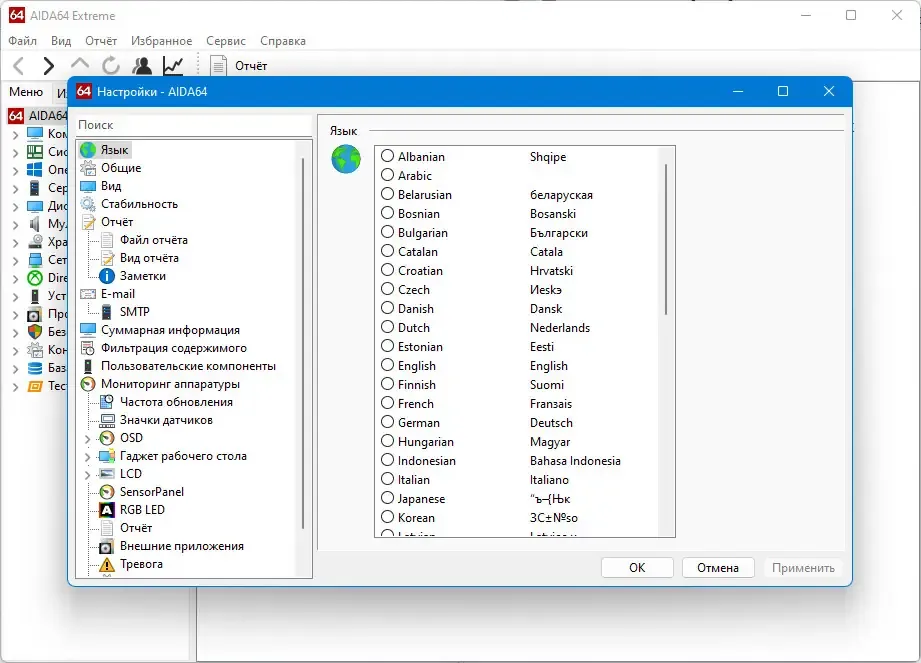Open the Вид menu in menu bar

click(x=60, y=41)
